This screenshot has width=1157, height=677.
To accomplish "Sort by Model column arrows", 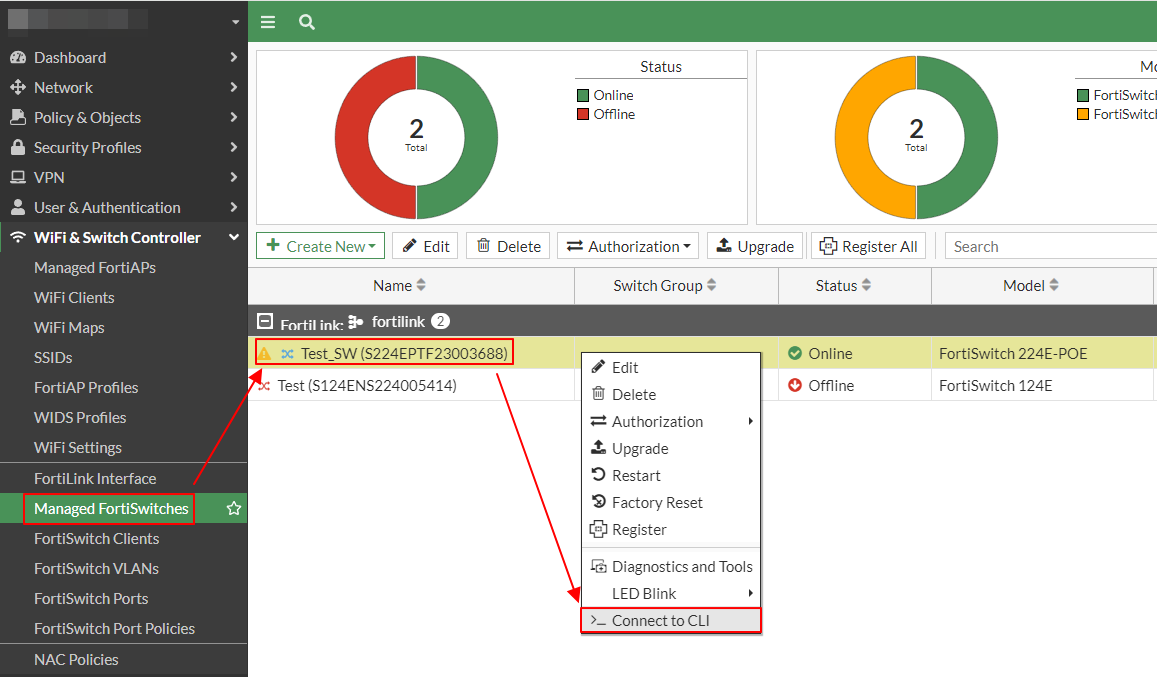I will click(x=1054, y=285).
